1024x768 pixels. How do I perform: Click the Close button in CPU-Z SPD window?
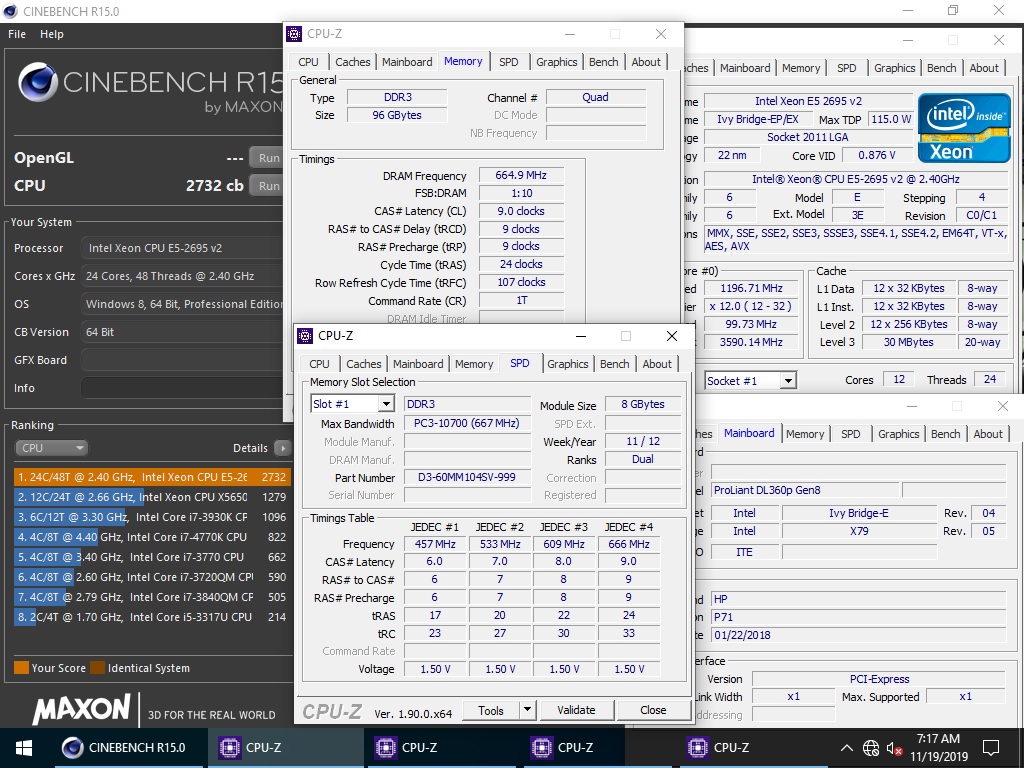pyautogui.click(x=653, y=710)
